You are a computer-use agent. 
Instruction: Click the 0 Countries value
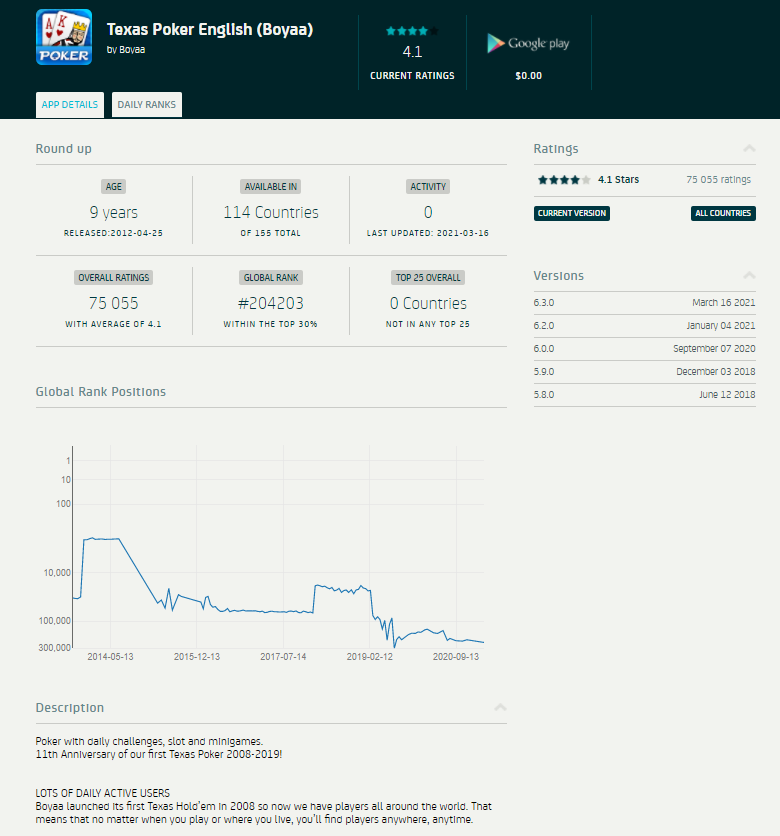pyautogui.click(x=428, y=303)
